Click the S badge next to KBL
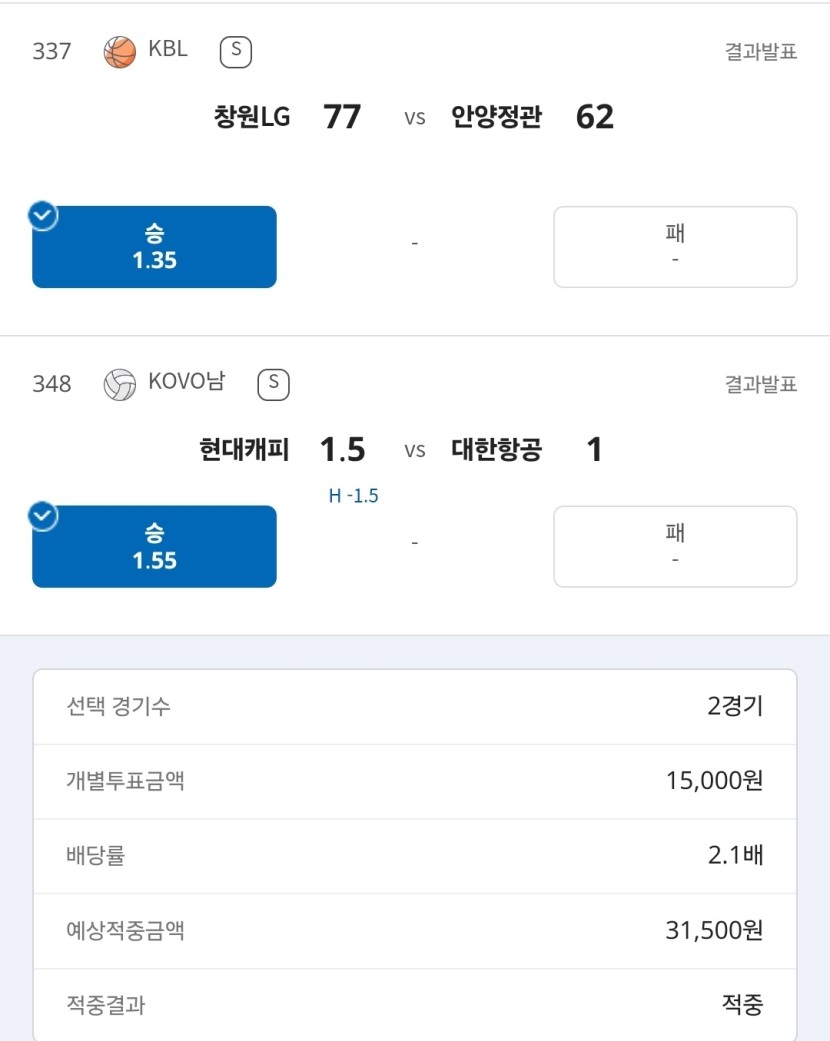Viewport: 830px width, 1041px height. (236, 52)
